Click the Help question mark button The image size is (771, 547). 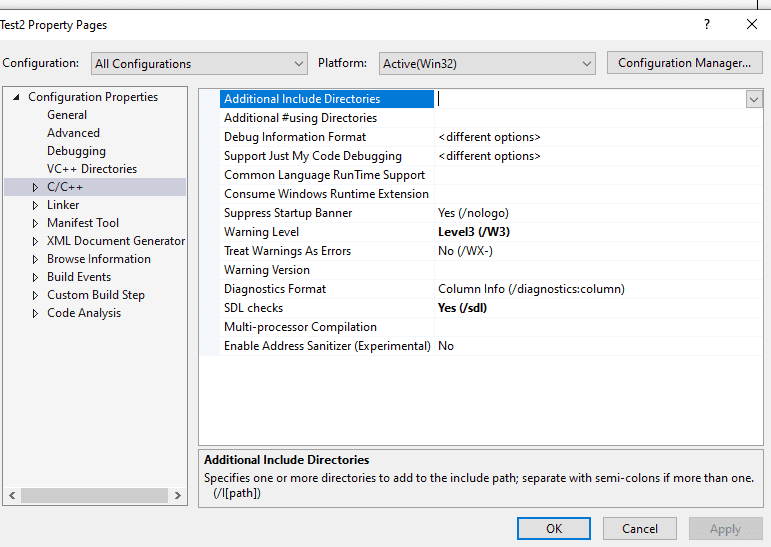click(707, 25)
